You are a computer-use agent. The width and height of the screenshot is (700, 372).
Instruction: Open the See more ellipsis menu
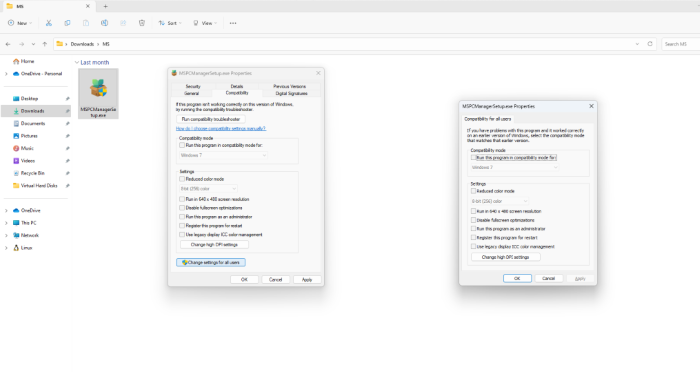click(x=233, y=23)
